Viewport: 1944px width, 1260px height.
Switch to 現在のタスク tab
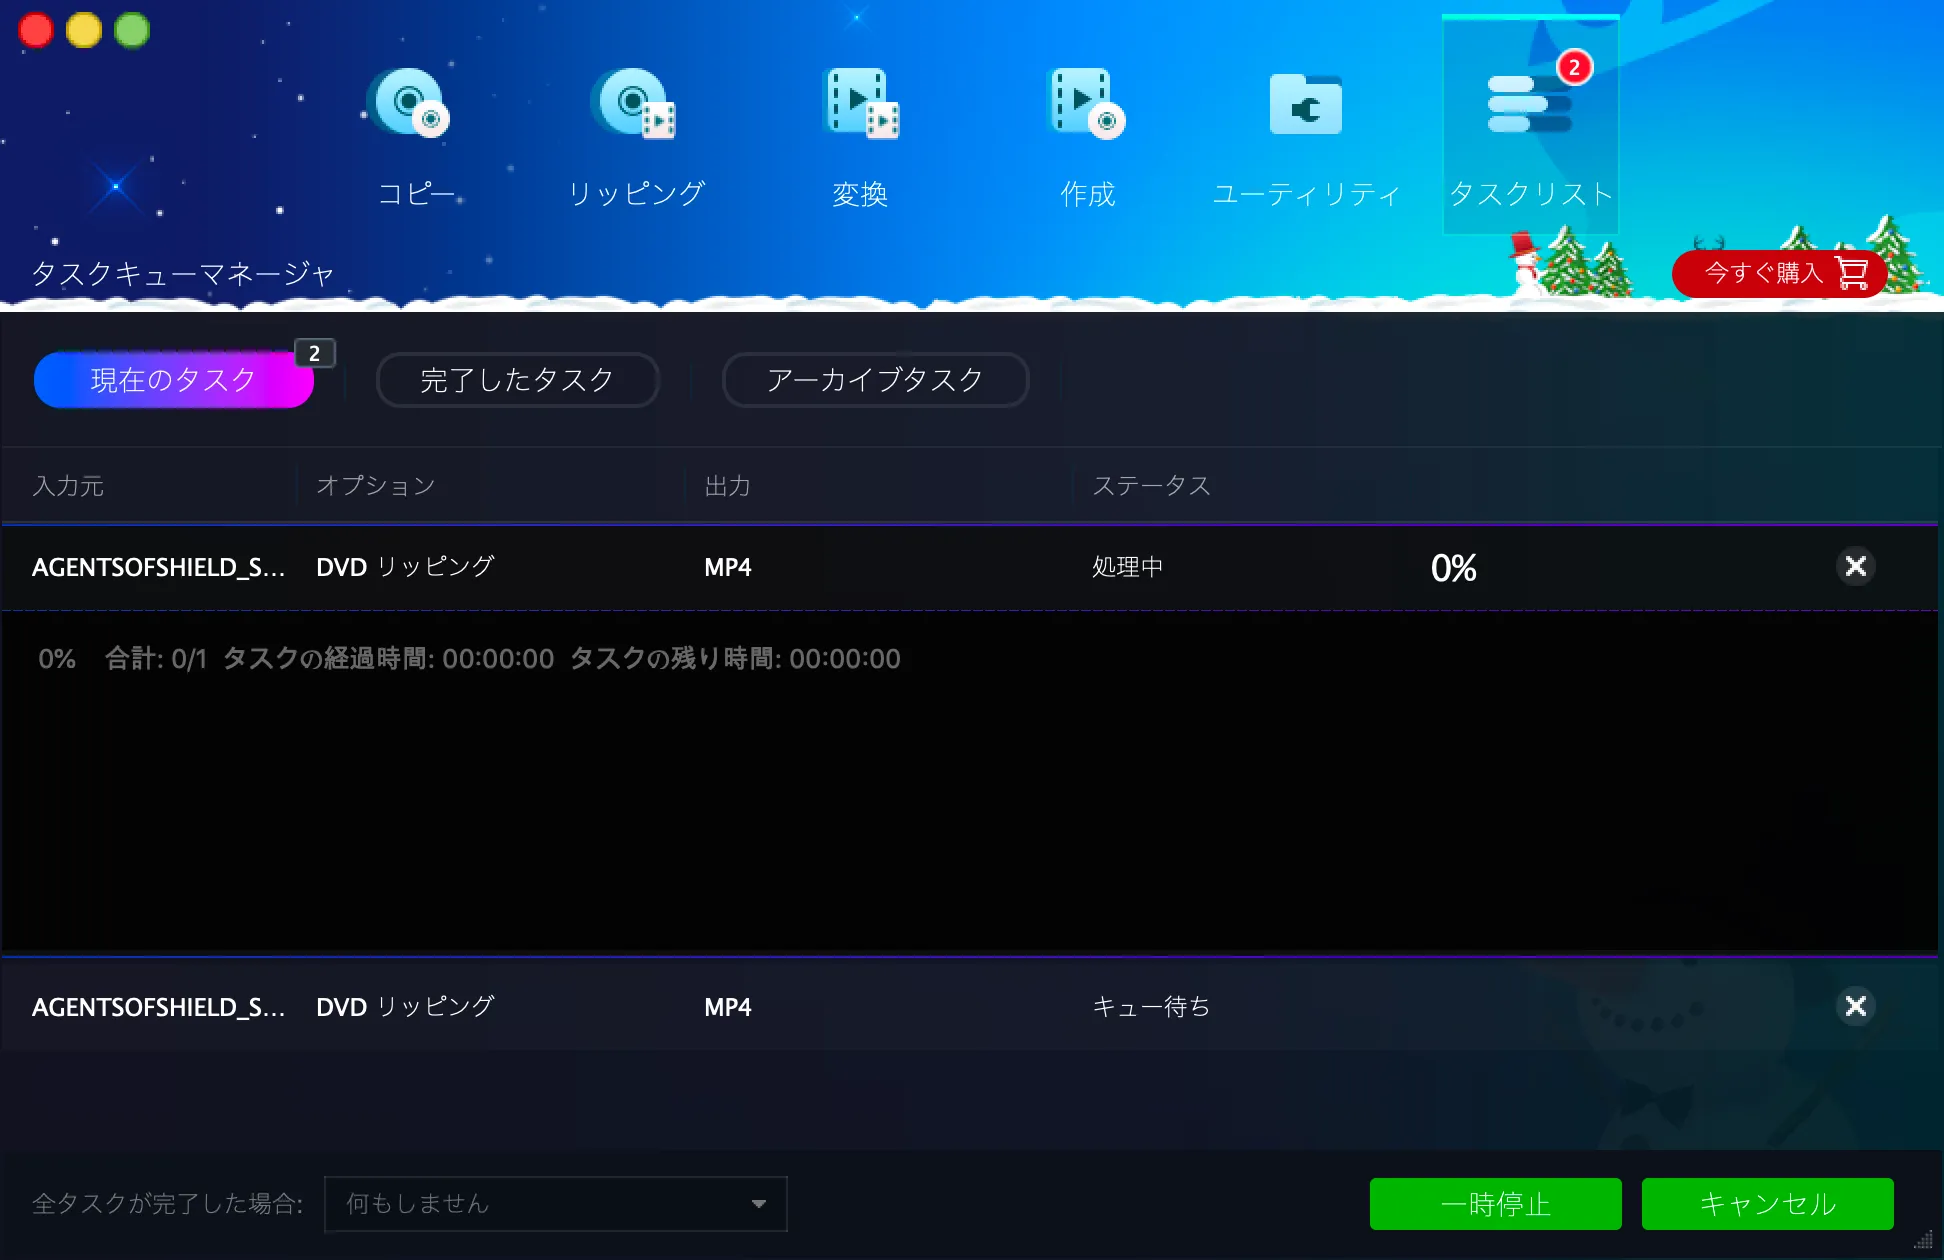pyautogui.click(x=174, y=380)
